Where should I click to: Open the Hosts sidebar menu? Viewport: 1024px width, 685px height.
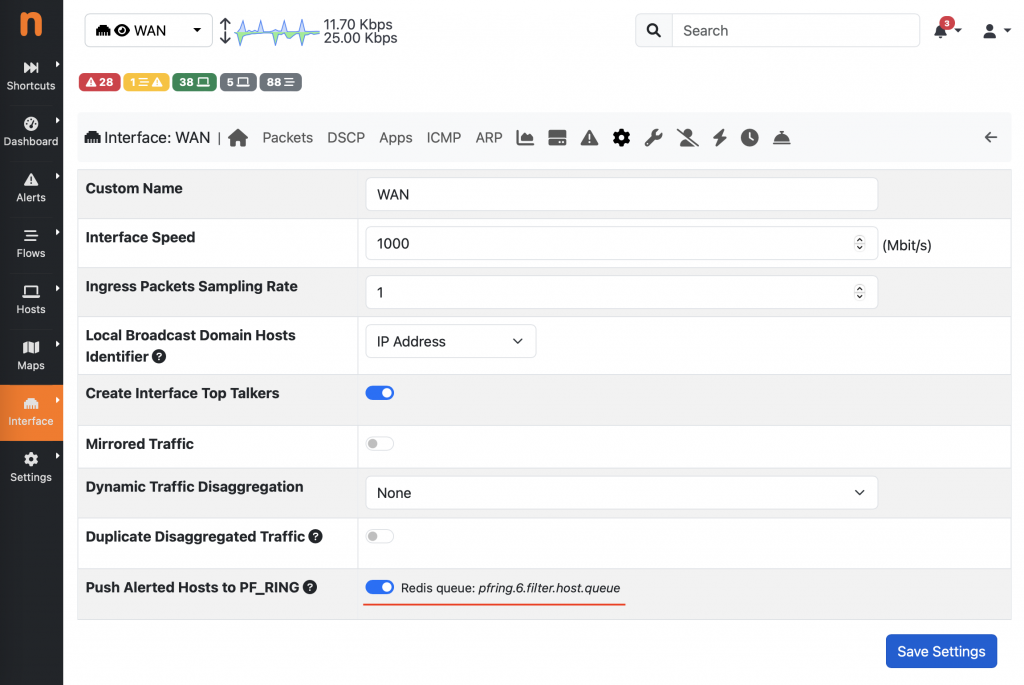pos(31,300)
